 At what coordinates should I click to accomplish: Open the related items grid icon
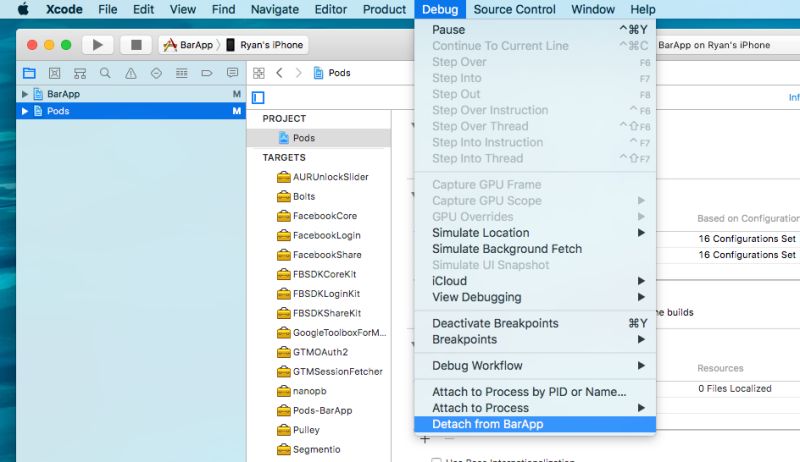259,73
